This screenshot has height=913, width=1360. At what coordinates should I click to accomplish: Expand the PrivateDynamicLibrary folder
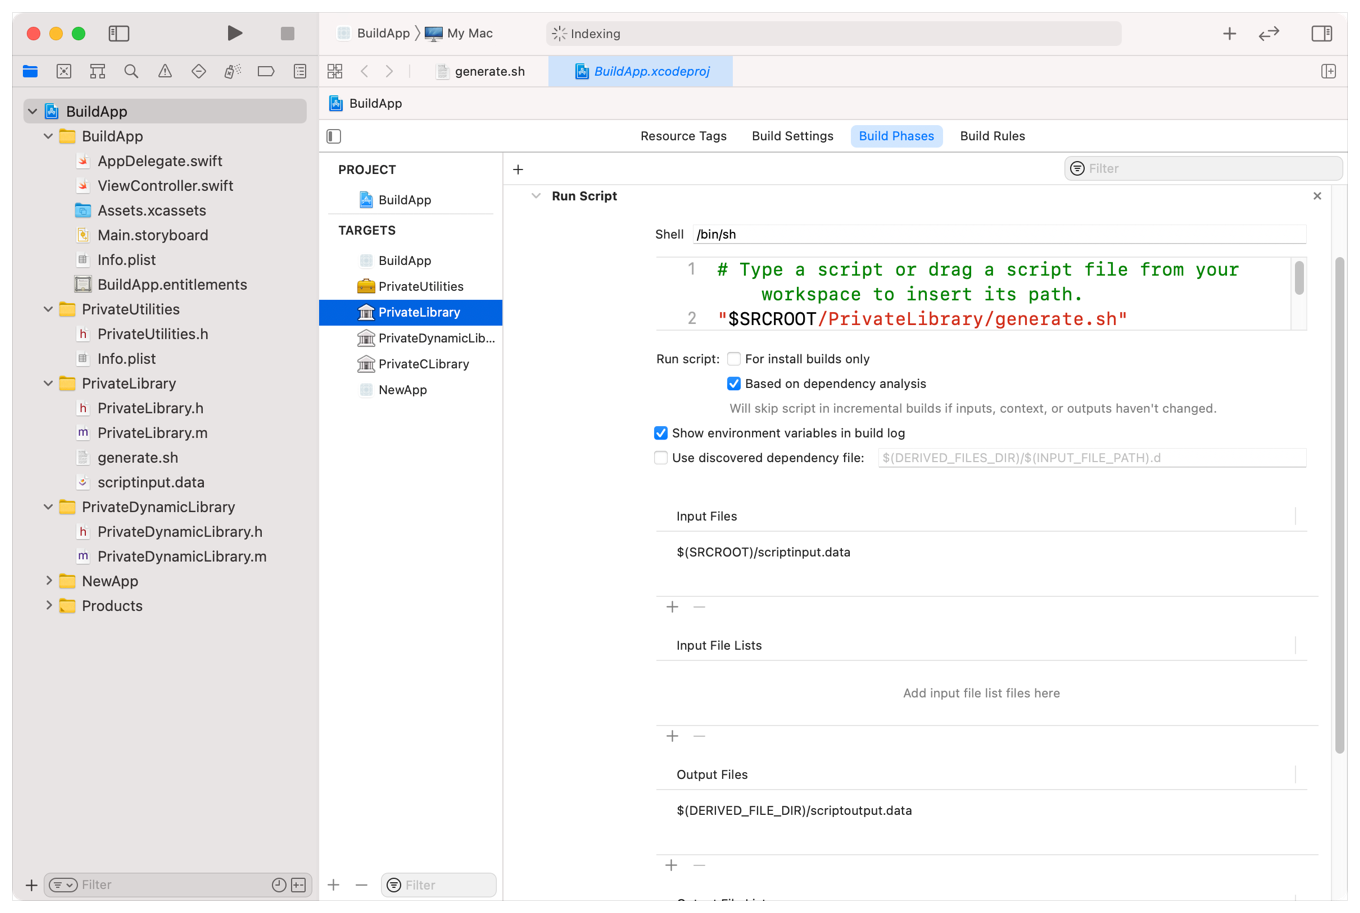click(x=47, y=507)
